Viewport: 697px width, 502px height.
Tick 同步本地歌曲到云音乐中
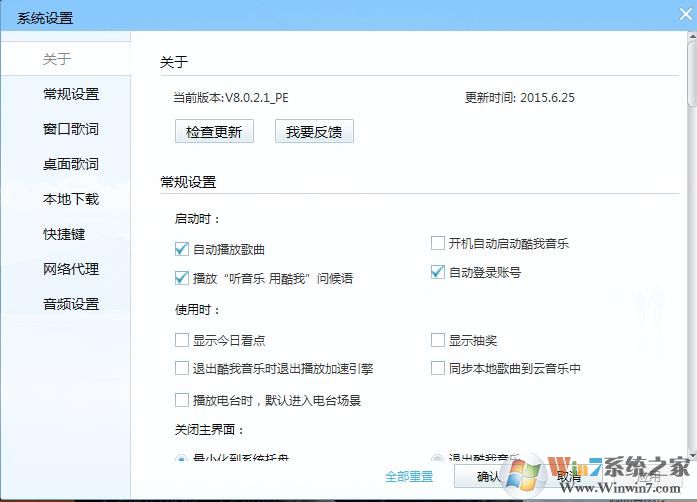tap(438, 368)
